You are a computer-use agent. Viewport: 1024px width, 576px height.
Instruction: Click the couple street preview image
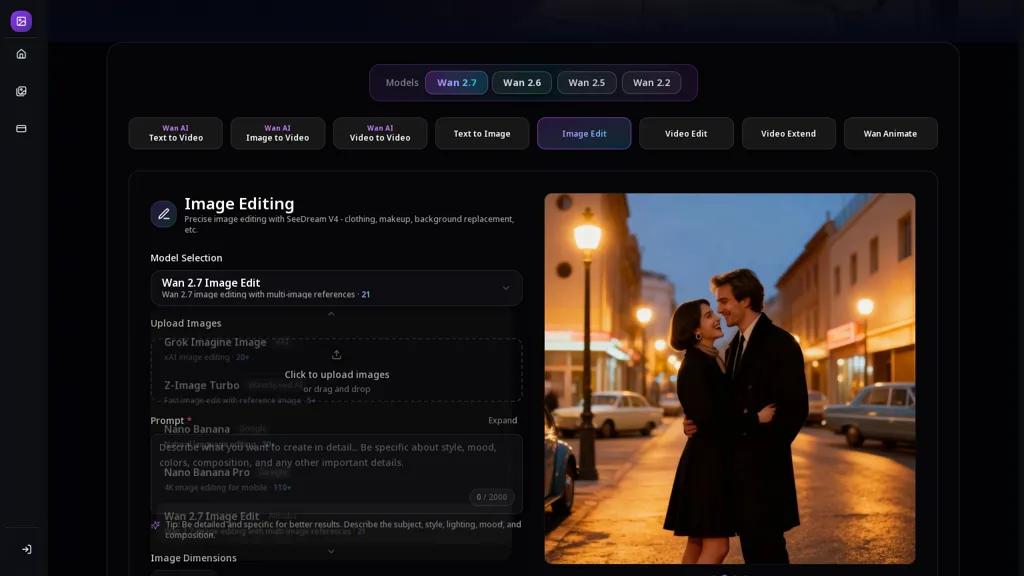click(729, 378)
